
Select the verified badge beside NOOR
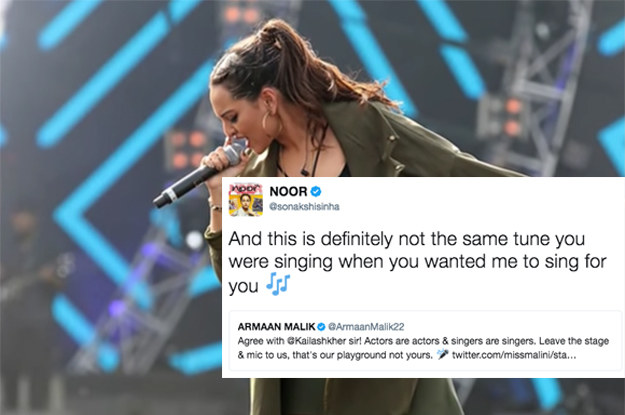point(316,191)
